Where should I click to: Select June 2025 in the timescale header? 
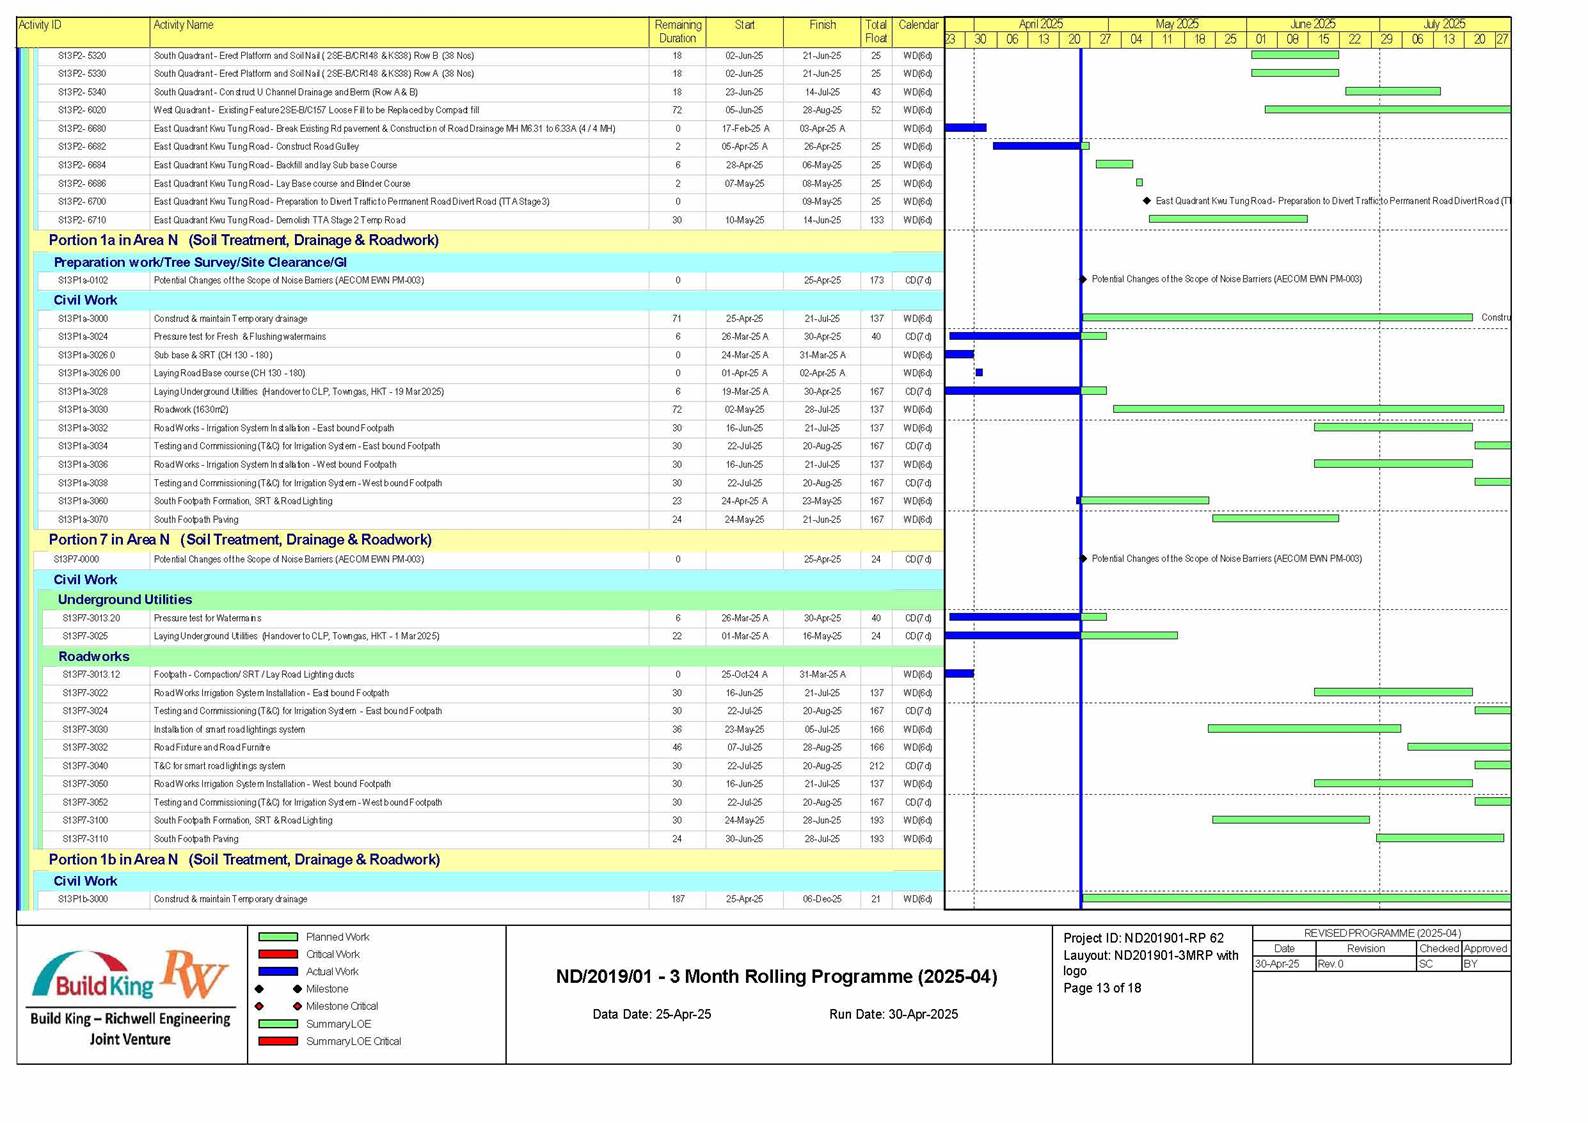tap(1313, 24)
